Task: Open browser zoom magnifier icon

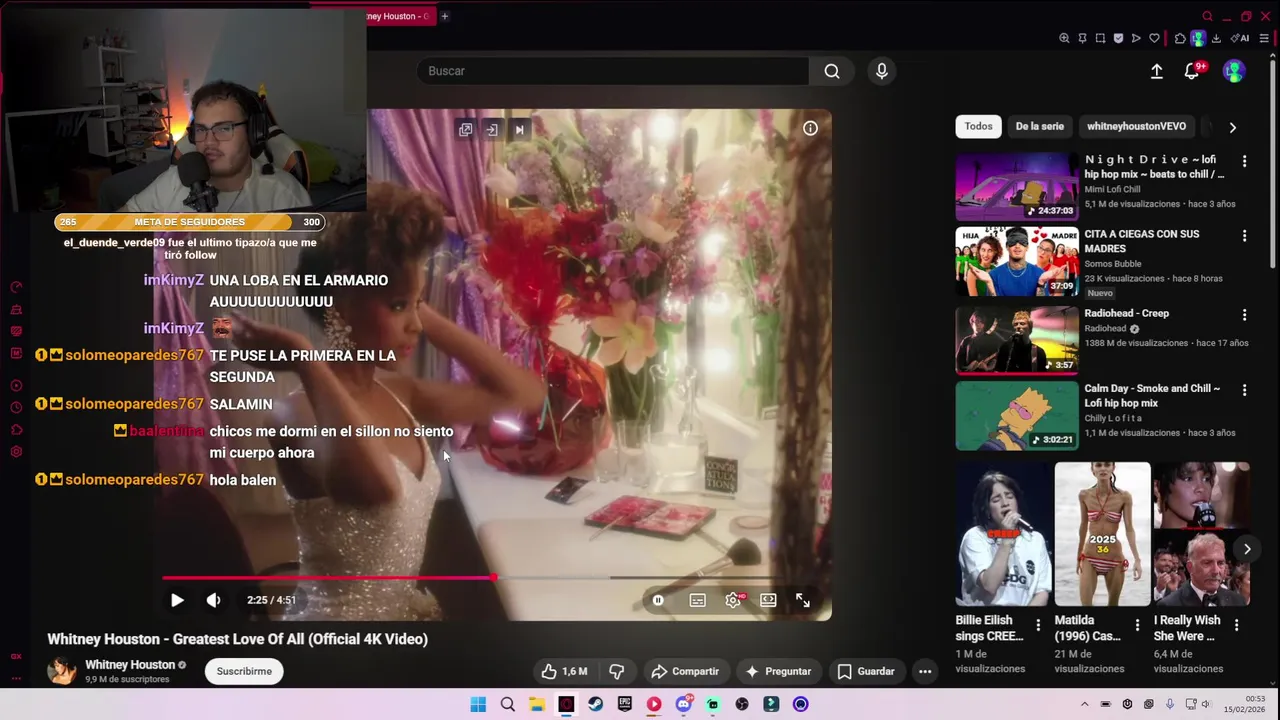Action: [x=1064, y=38]
